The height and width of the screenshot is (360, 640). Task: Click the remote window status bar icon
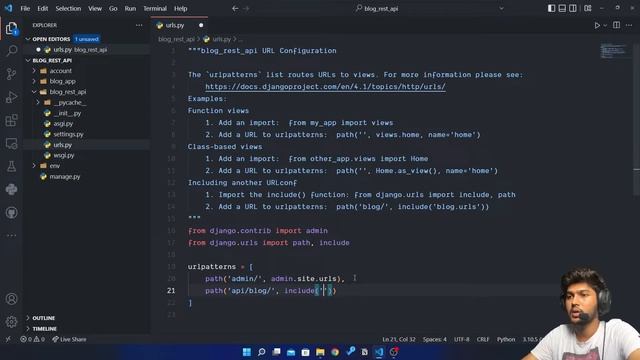(8, 339)
